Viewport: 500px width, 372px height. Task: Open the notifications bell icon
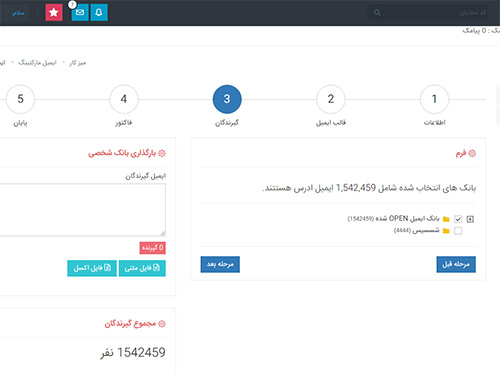point(99,13)
